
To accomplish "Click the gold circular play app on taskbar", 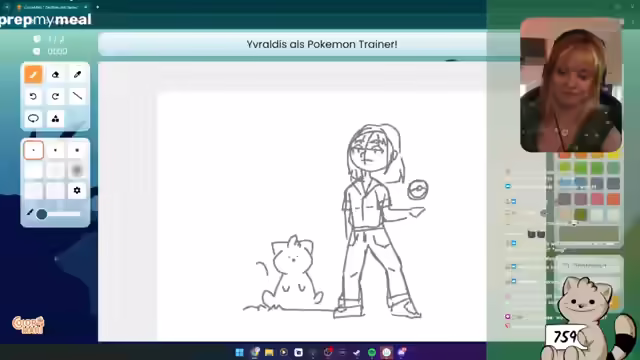I will 284,352.
